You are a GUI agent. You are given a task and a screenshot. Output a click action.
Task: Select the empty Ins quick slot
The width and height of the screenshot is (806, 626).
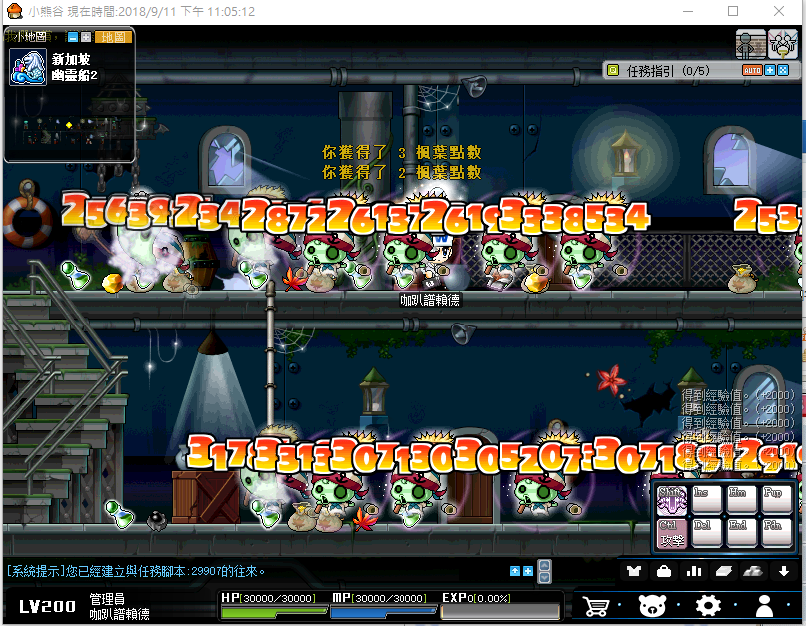pyautogui.click(x=707, y=500)
